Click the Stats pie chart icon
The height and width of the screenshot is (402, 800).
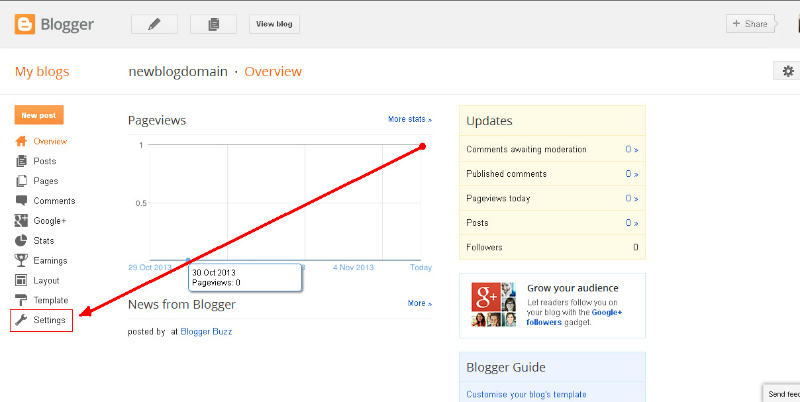[x=21, y=241]
